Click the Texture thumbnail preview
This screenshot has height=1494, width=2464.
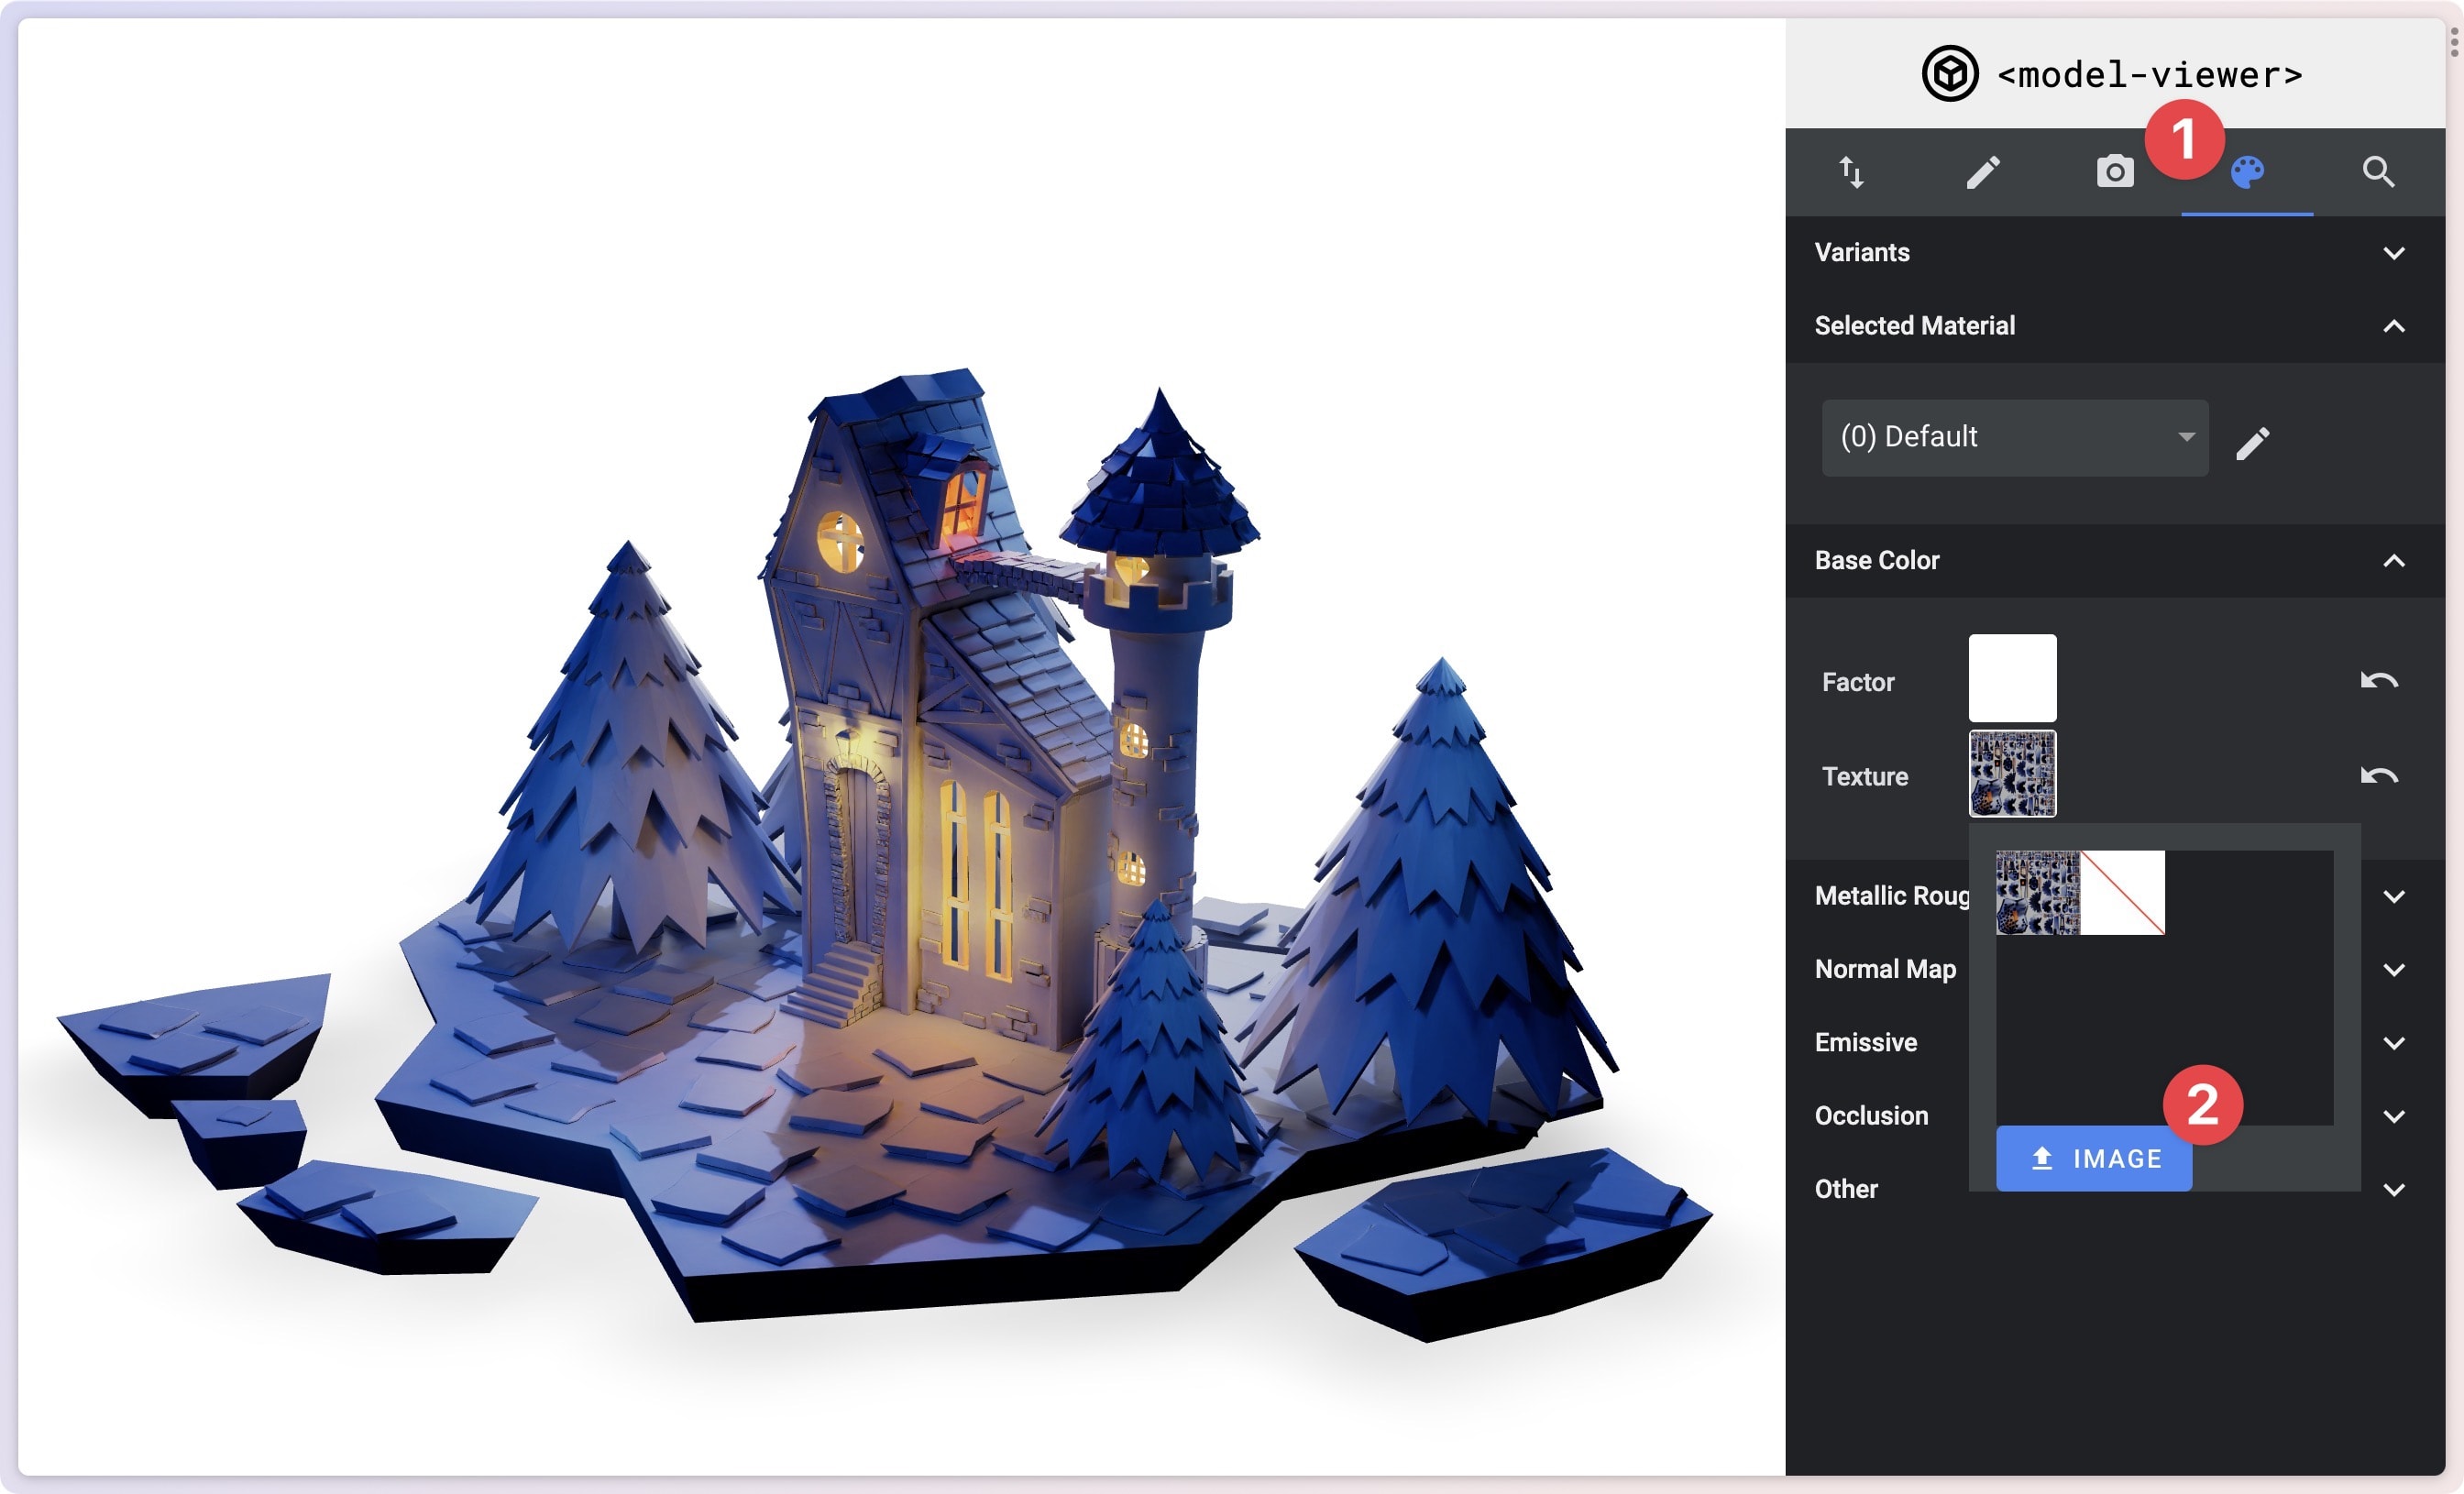[2012, 773]
